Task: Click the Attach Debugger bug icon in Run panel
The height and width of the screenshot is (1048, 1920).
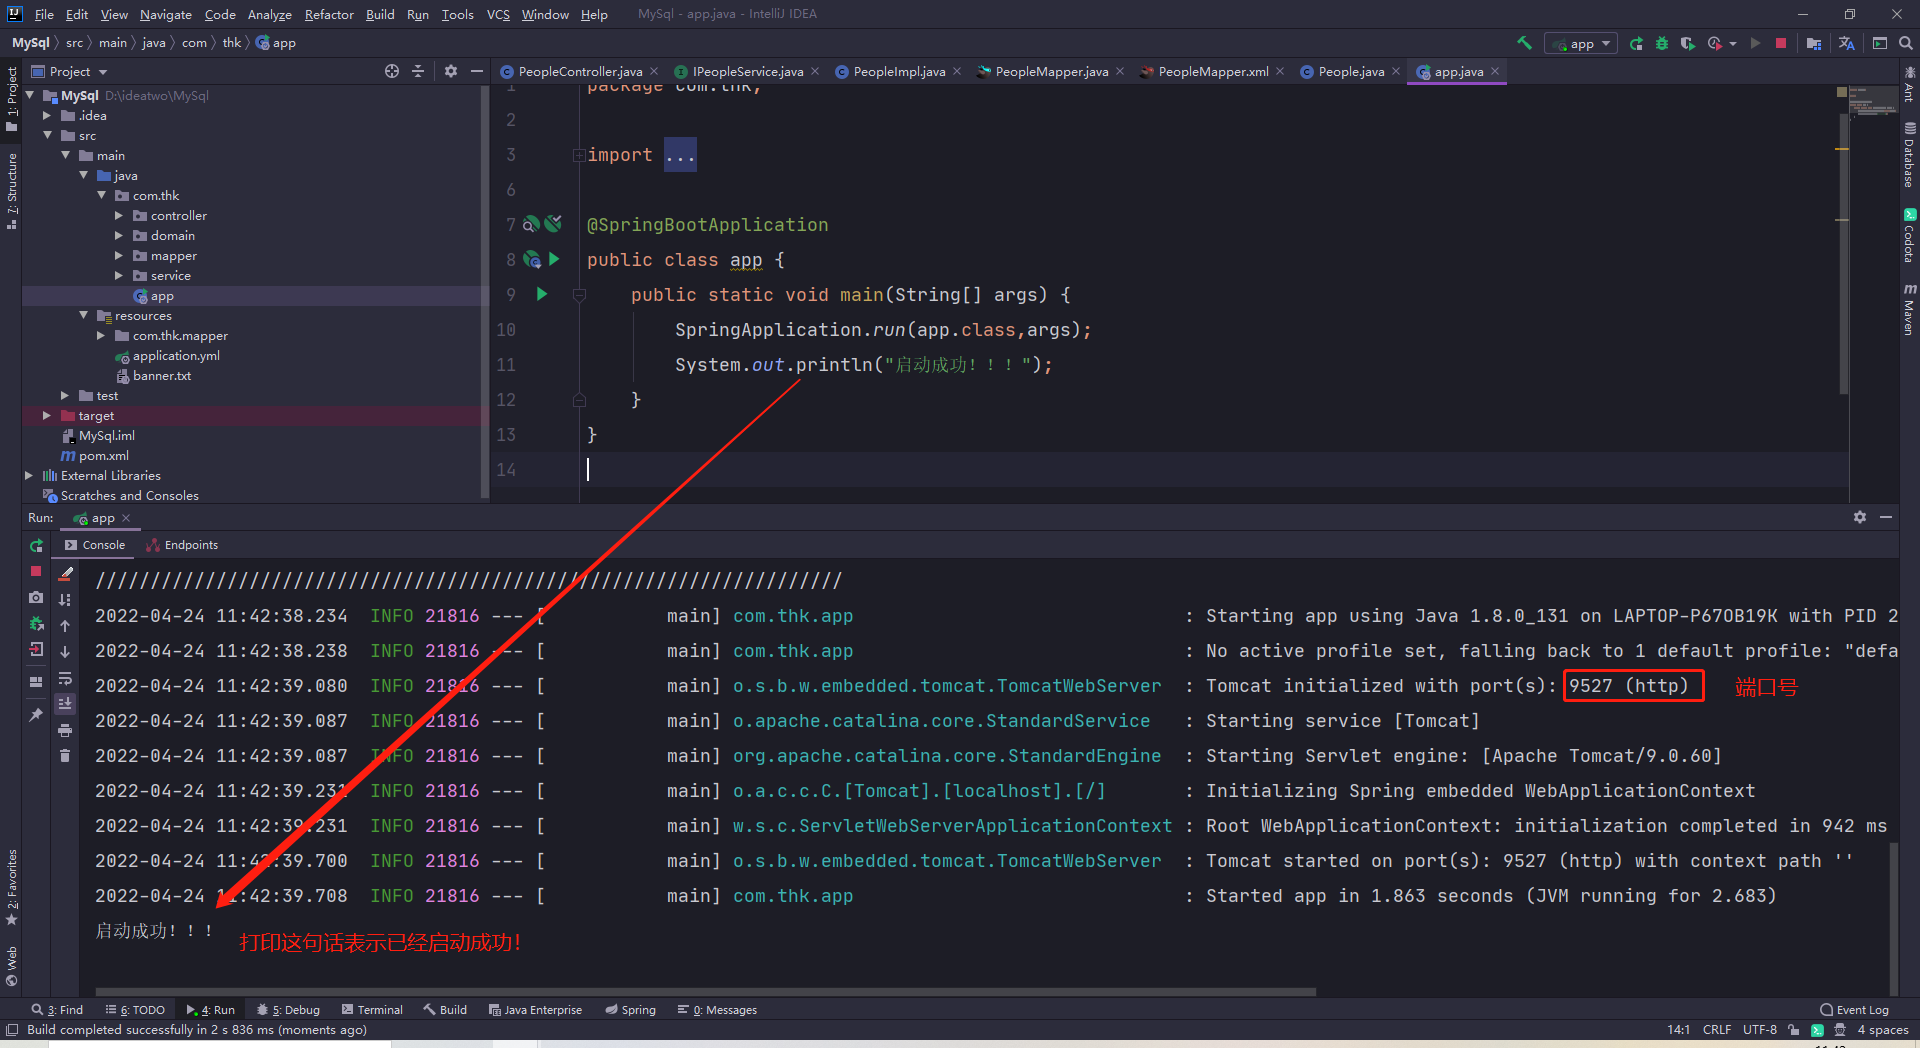Action: (x=36, y=623)
